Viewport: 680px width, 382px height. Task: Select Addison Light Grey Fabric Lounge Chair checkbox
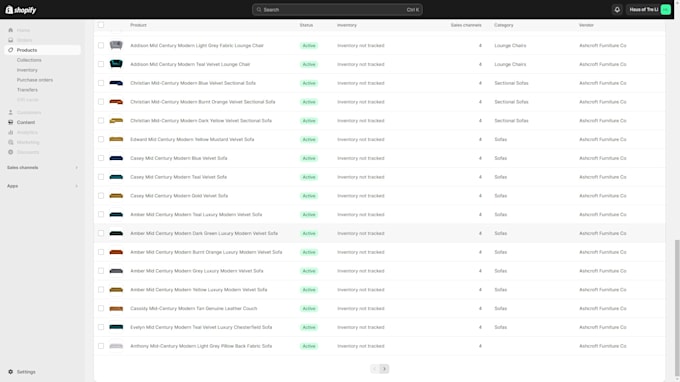tap(101, 46)
